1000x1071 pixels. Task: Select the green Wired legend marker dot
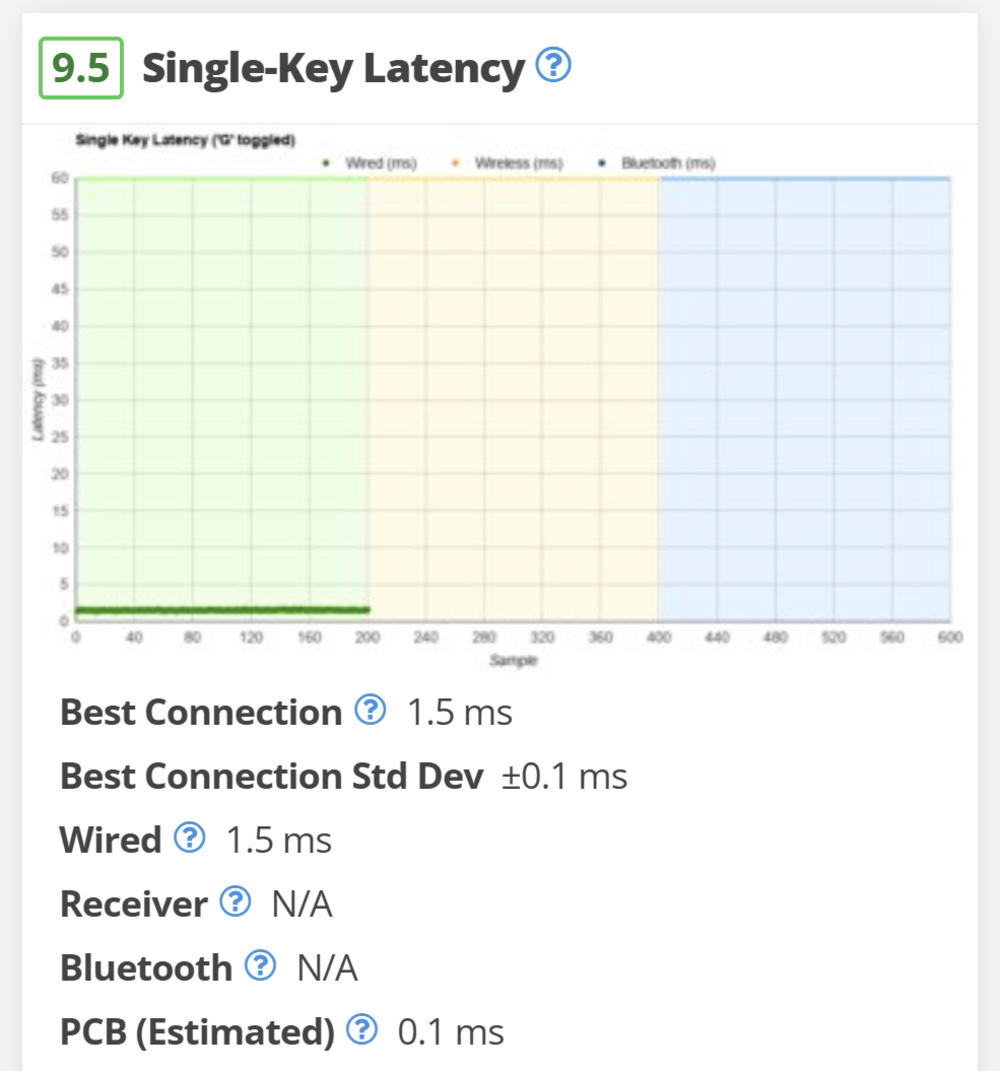(x=324, y=161)
